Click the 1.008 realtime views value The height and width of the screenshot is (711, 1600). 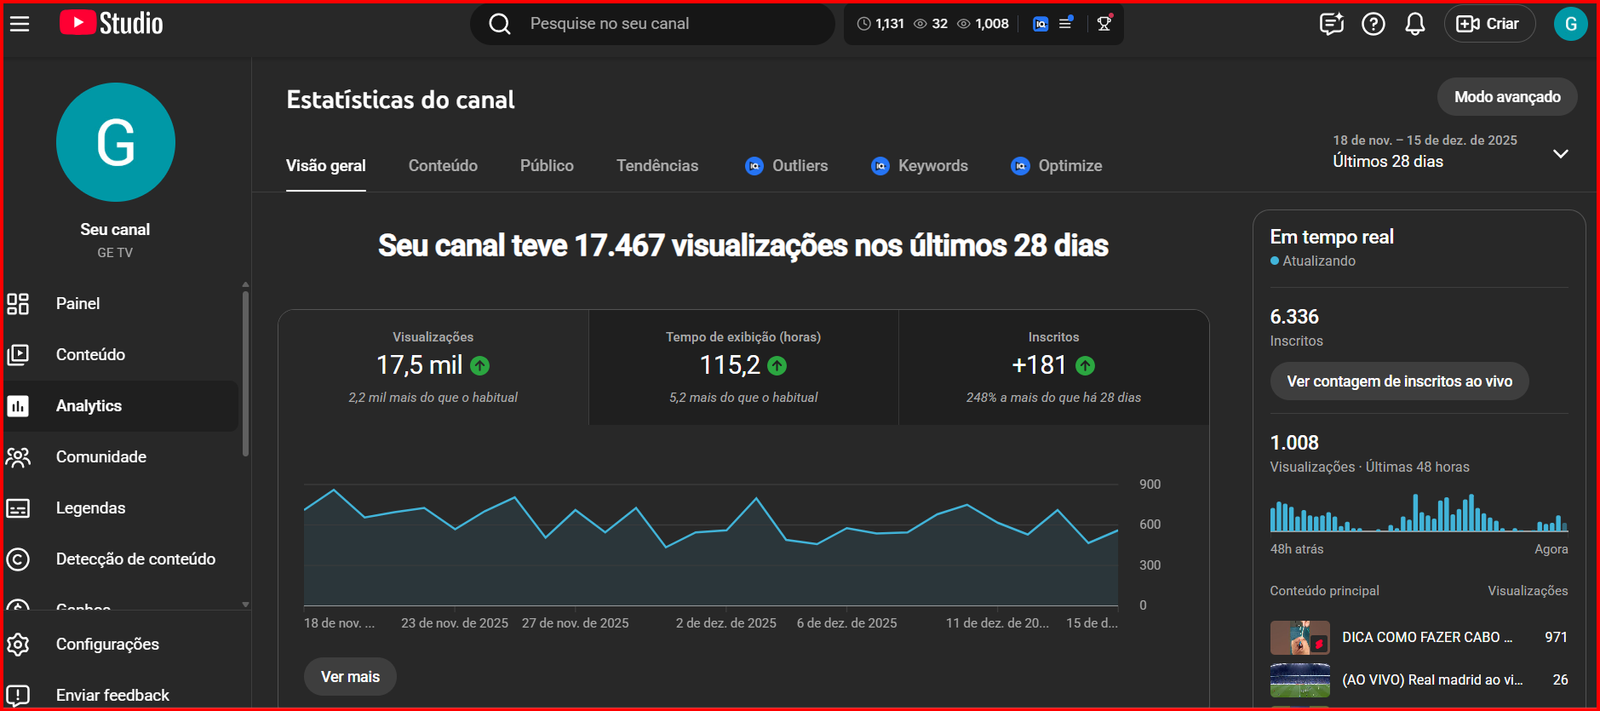point(1294,443)
